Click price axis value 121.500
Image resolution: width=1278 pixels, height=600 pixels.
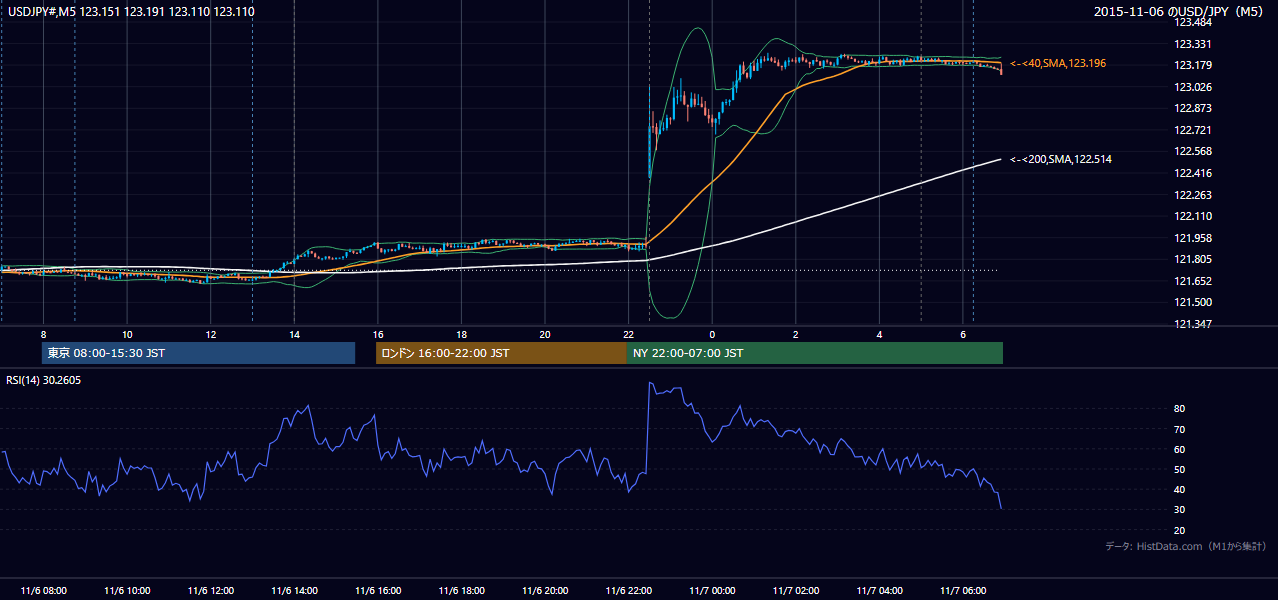[1193, 302]
